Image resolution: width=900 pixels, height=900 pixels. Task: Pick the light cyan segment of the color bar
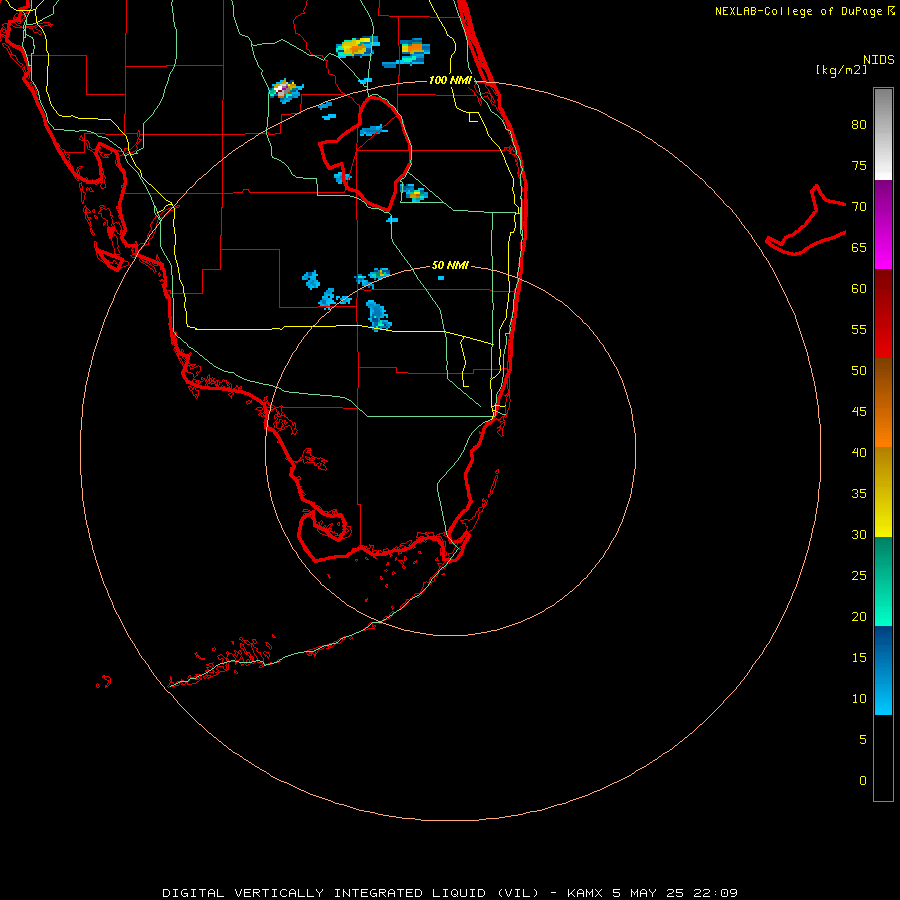click(883, 670)
